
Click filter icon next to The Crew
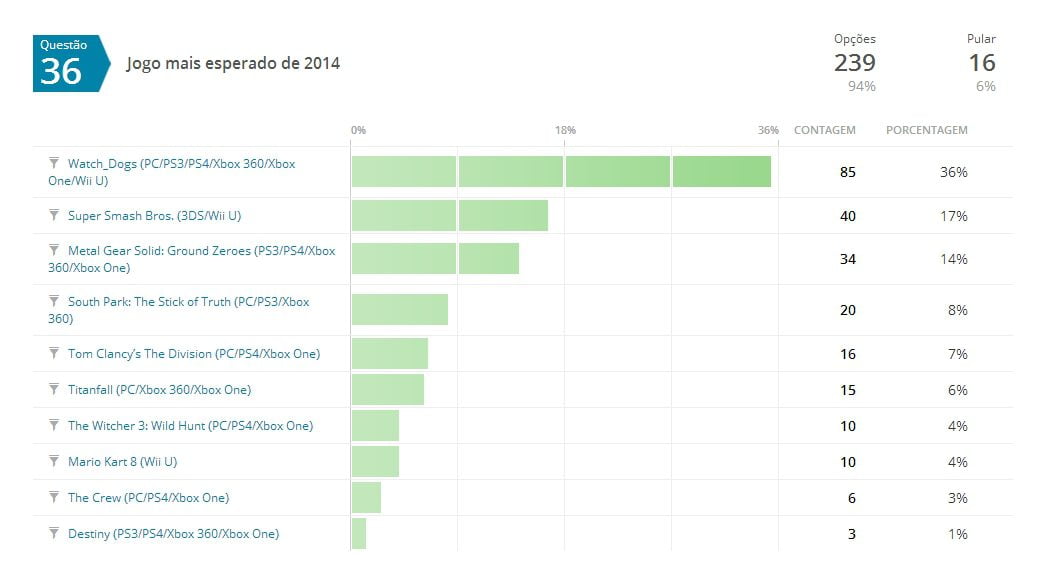[x=54, y=497]
